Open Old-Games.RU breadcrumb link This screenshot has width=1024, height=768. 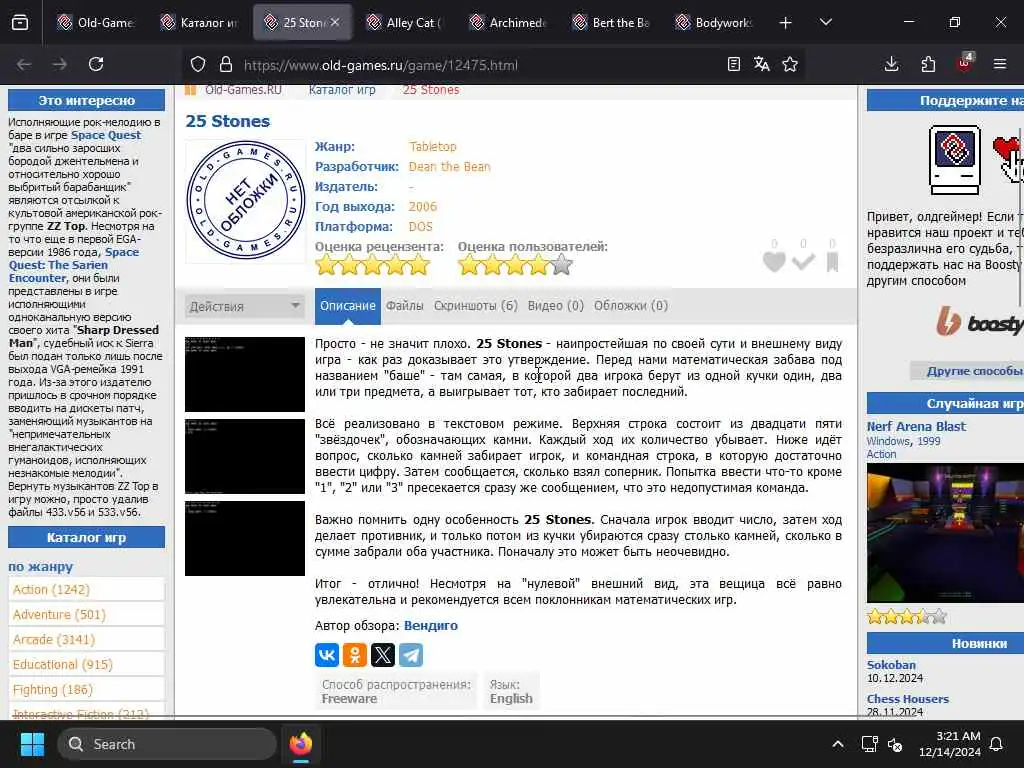pyautogui.click(x=243, y=90)
